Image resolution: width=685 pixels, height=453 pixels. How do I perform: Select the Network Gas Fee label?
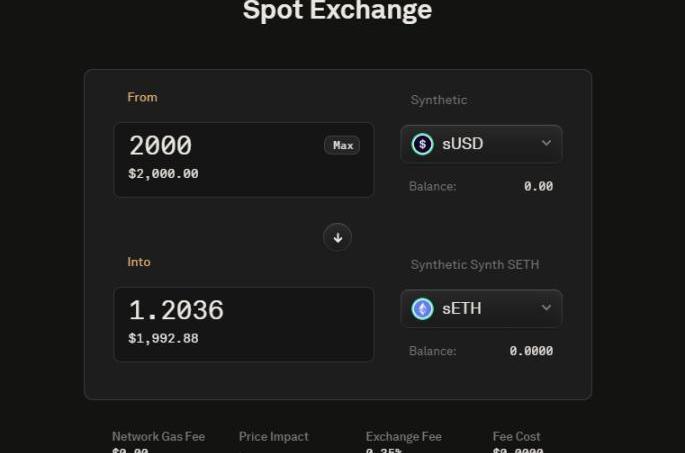pyautogui.click(x=158, y=437)
